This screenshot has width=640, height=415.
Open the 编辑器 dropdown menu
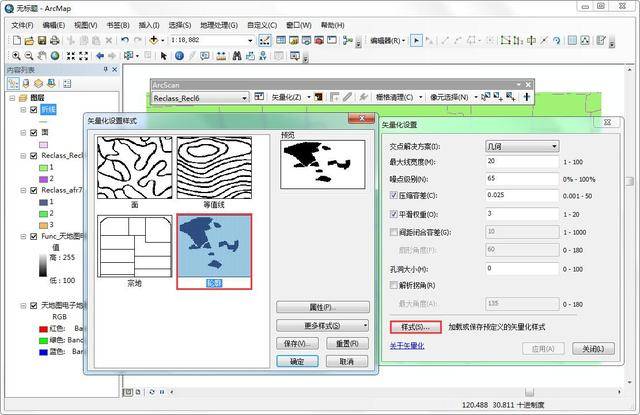click(x=387, y=40)
